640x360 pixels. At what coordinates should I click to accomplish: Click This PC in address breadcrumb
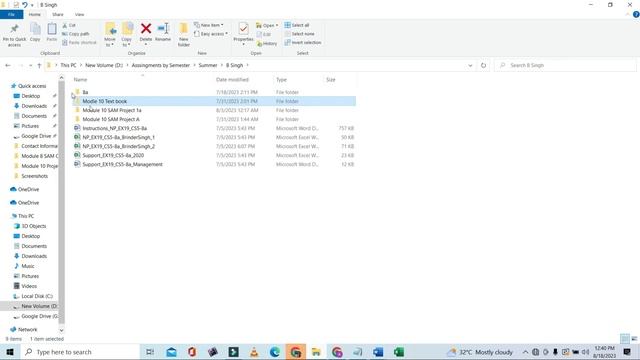pyautogui.click(x=68, y=65)
